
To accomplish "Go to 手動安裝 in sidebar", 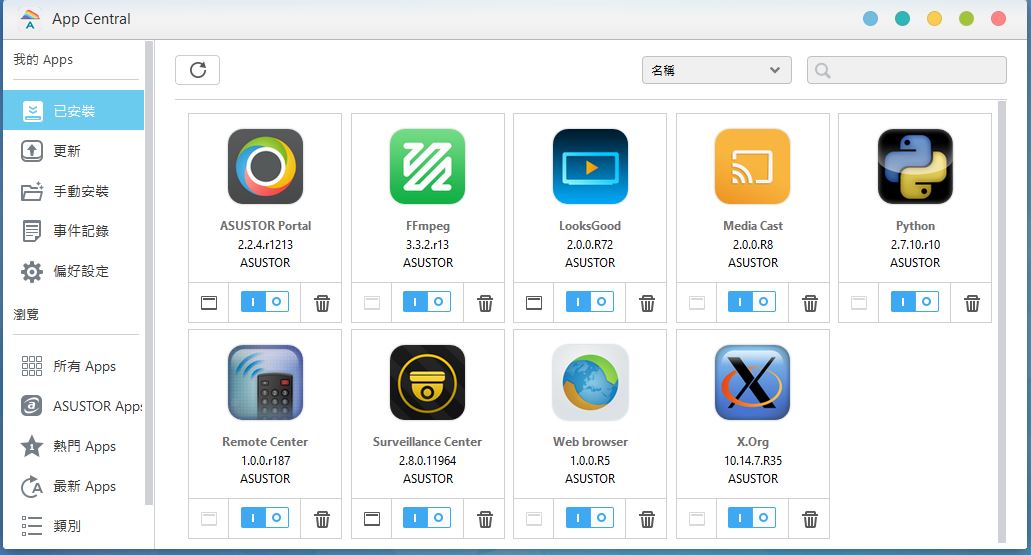I will click(x=74, y=191).
